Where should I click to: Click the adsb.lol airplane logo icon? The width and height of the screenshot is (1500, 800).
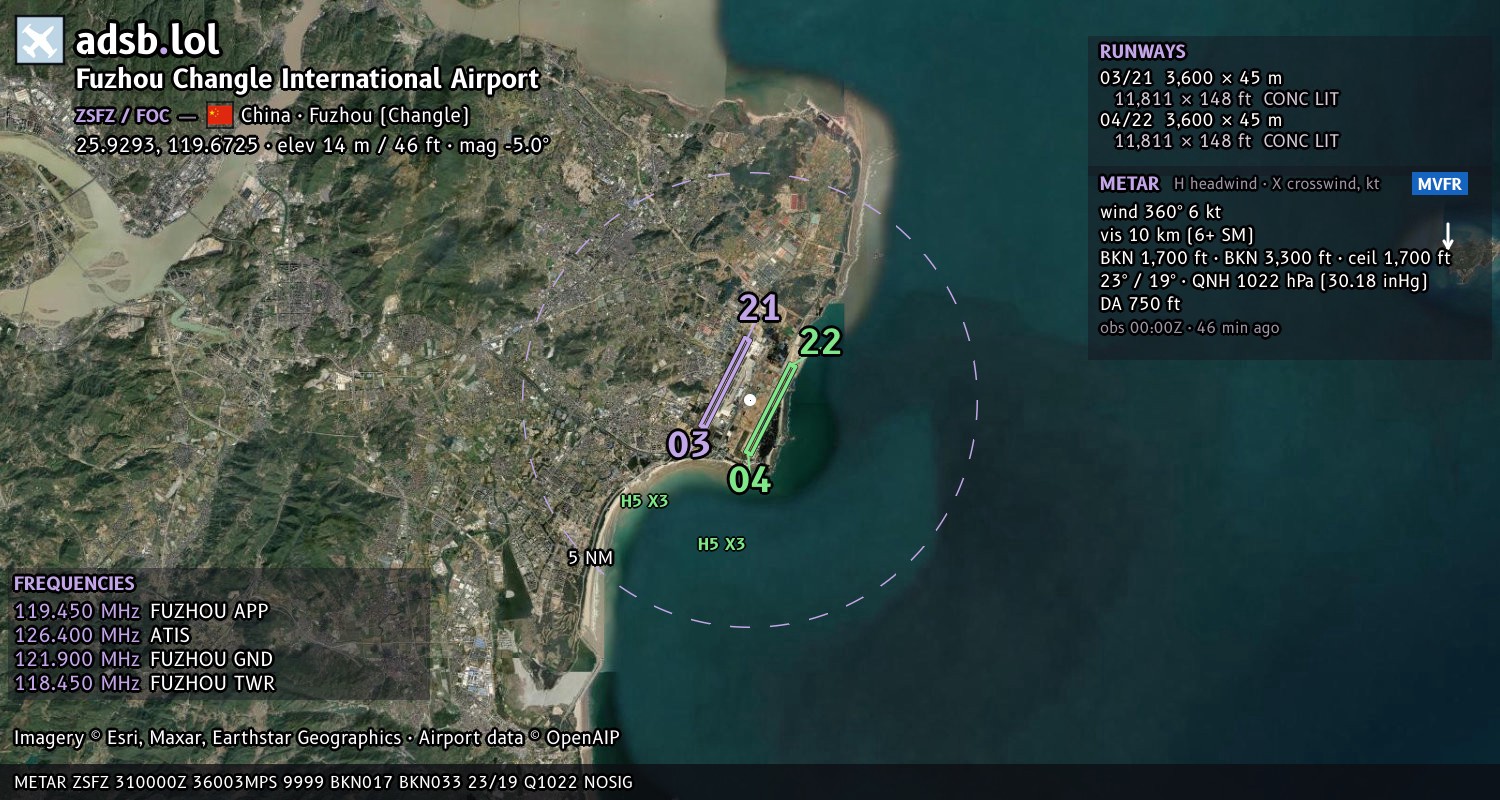coord(40,40)
